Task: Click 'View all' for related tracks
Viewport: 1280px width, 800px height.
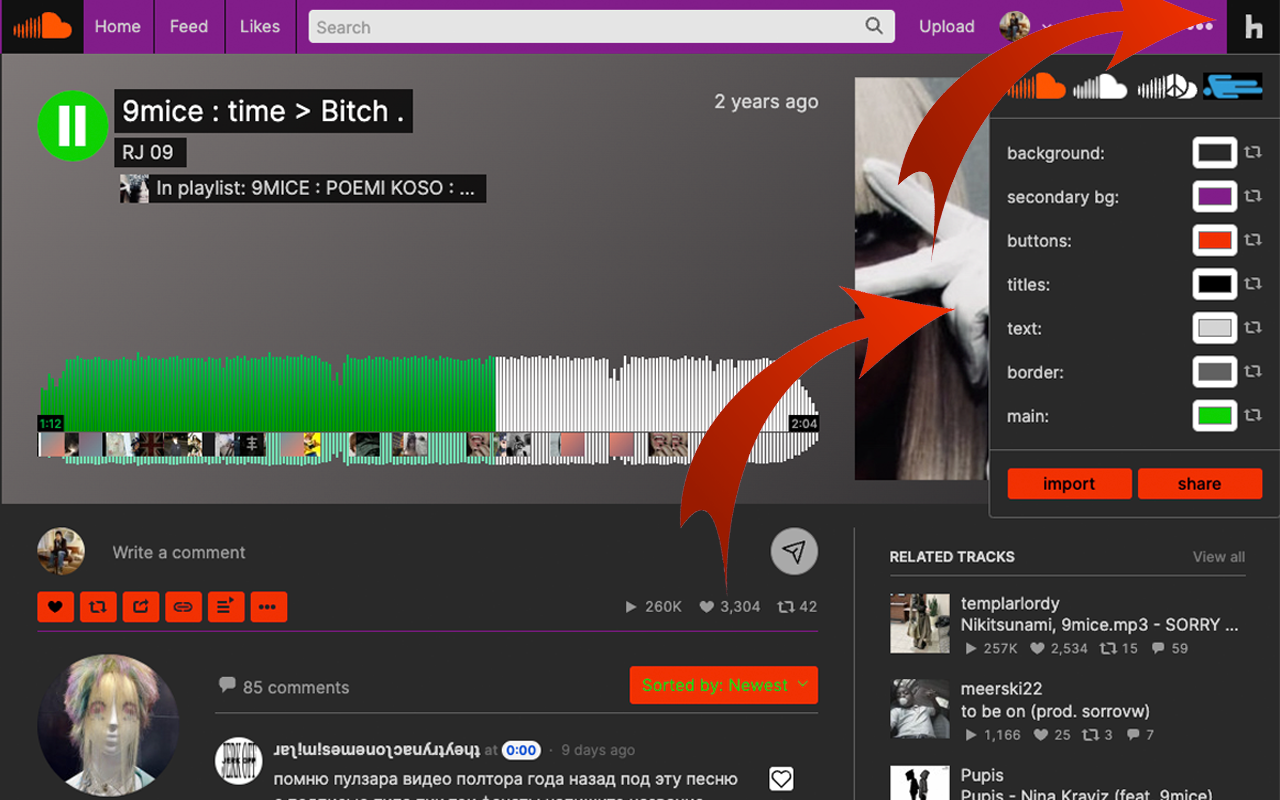Action: [1219, 557]
